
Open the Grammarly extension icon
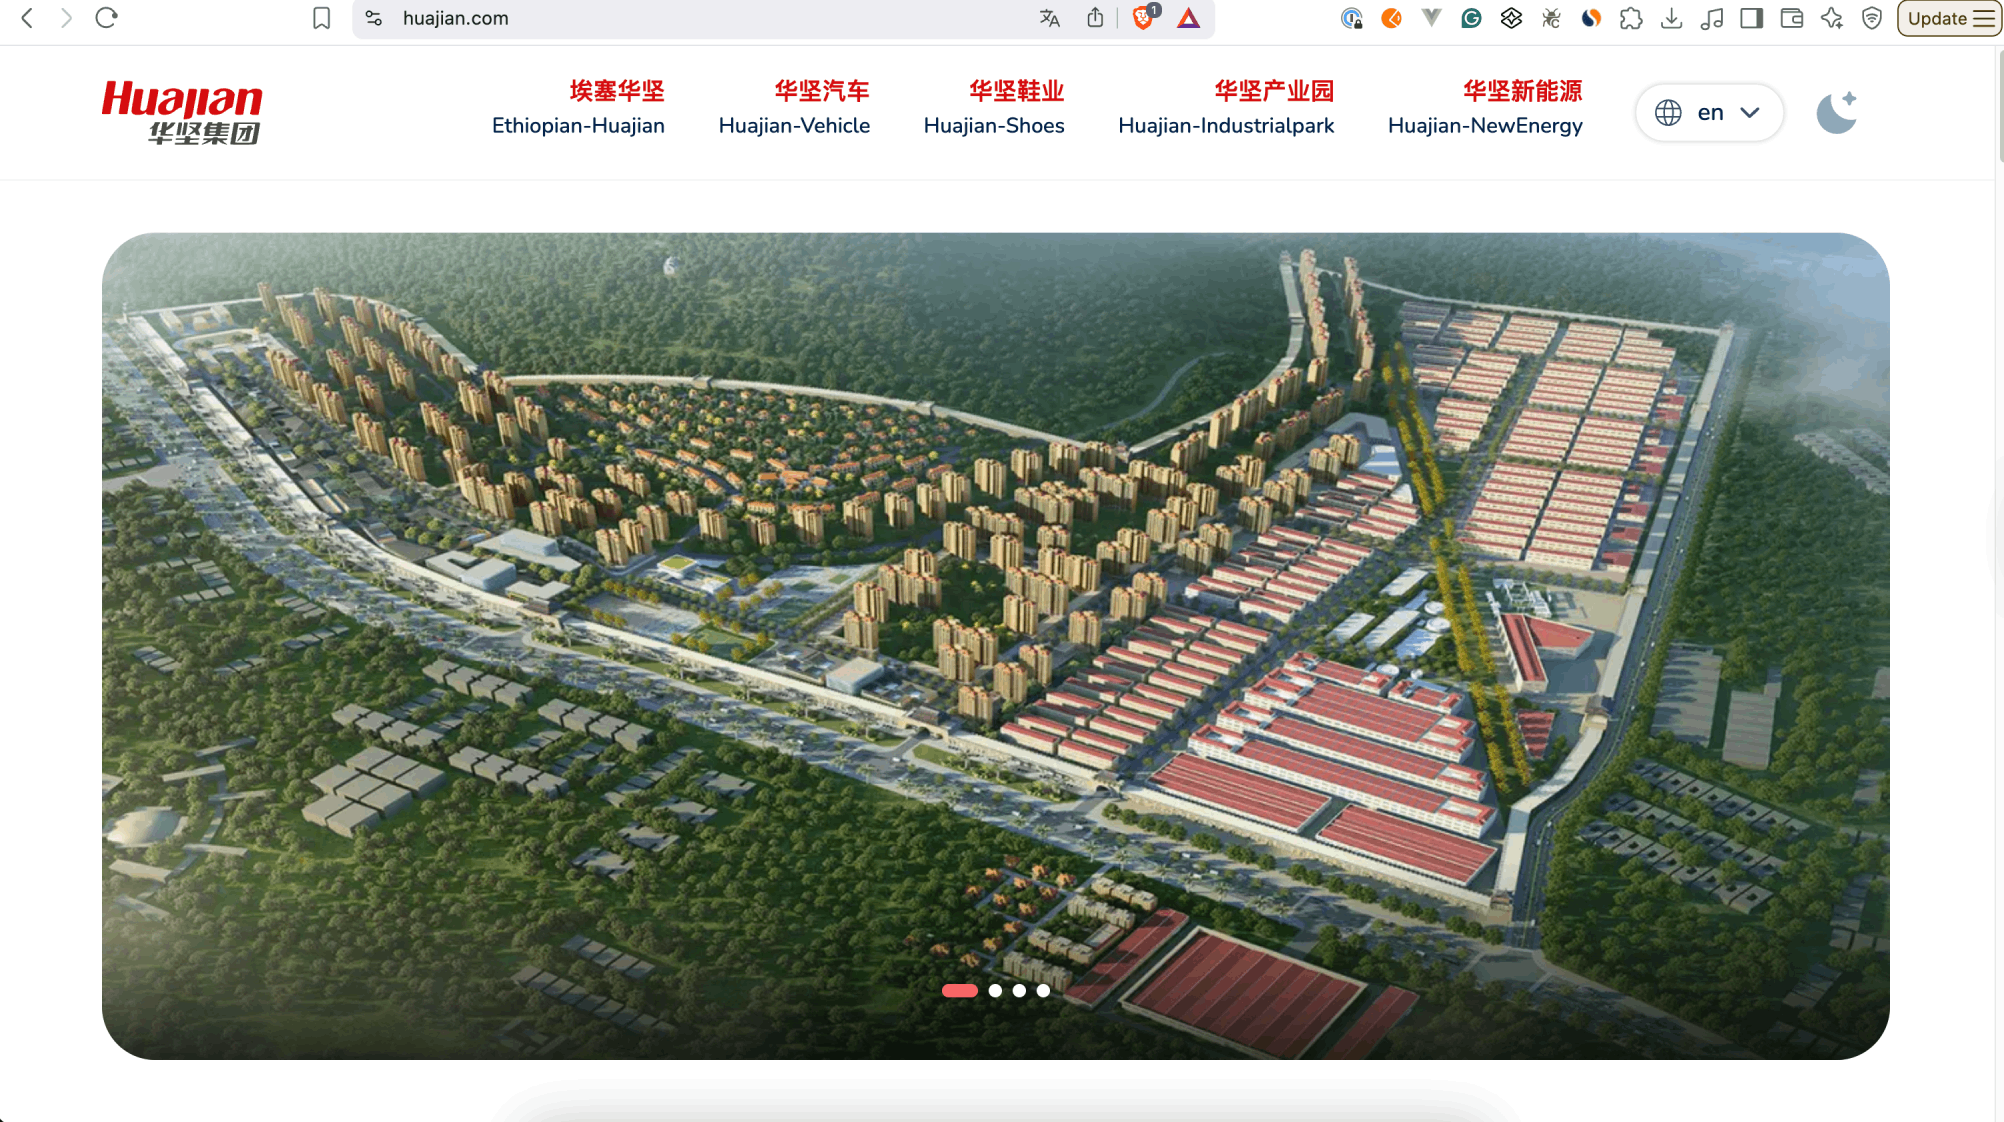pos(1471,18)
